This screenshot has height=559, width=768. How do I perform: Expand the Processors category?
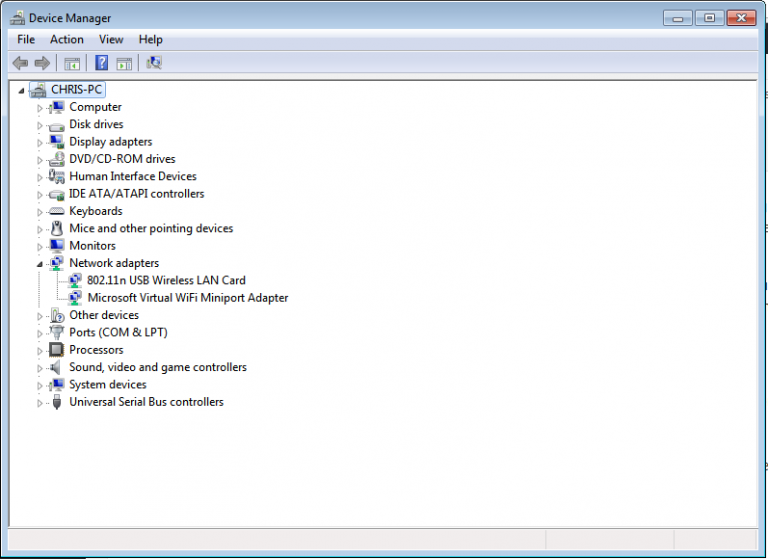(x=40, y=351)
